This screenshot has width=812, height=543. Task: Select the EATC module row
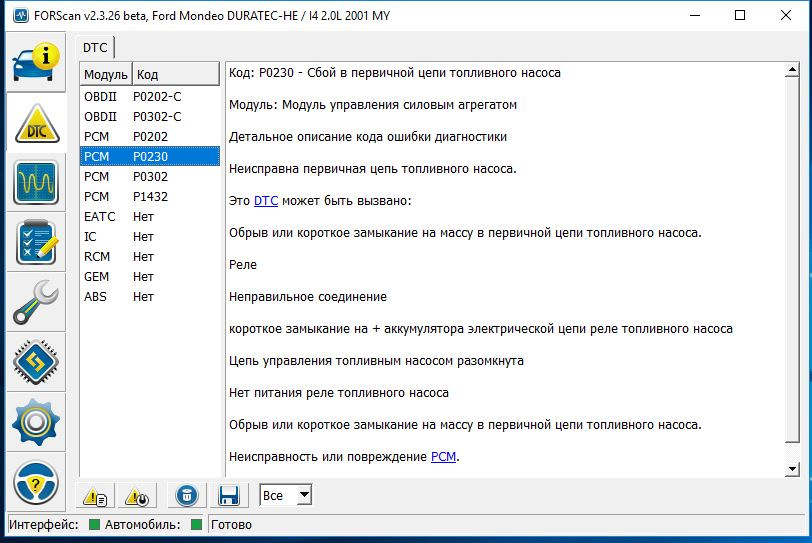point(150,216)
